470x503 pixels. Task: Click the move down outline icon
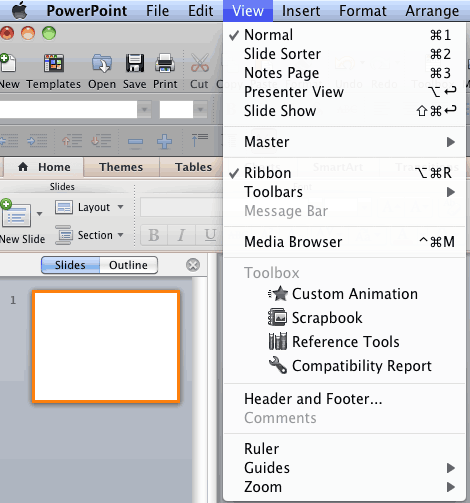point(101,141)
